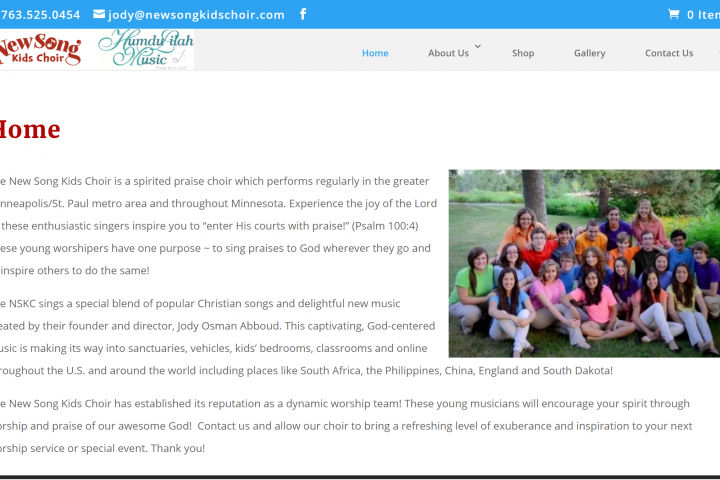
Task: Click the Hamdulilah Music logo
Action: click(146, 50)
